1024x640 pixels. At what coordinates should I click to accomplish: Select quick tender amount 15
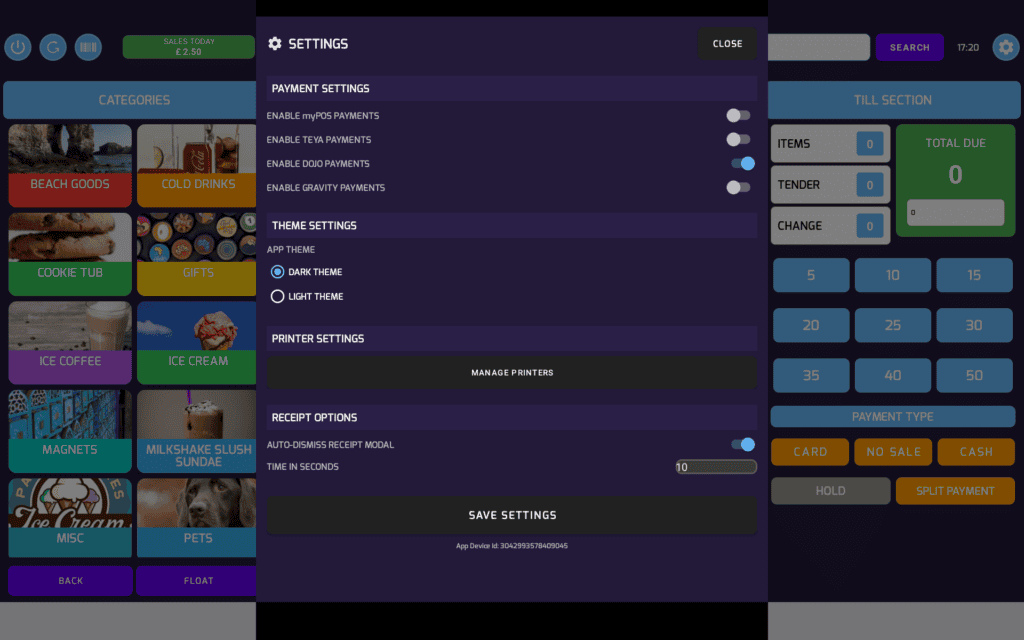click(974, 275)
